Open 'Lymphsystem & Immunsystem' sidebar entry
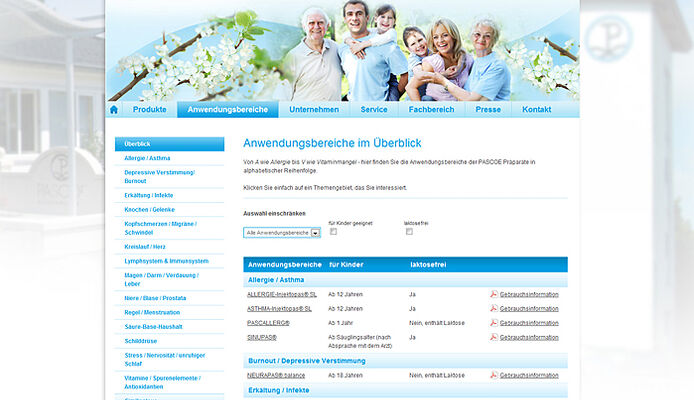The image size is (694, 400). click(x=166, y=260)
